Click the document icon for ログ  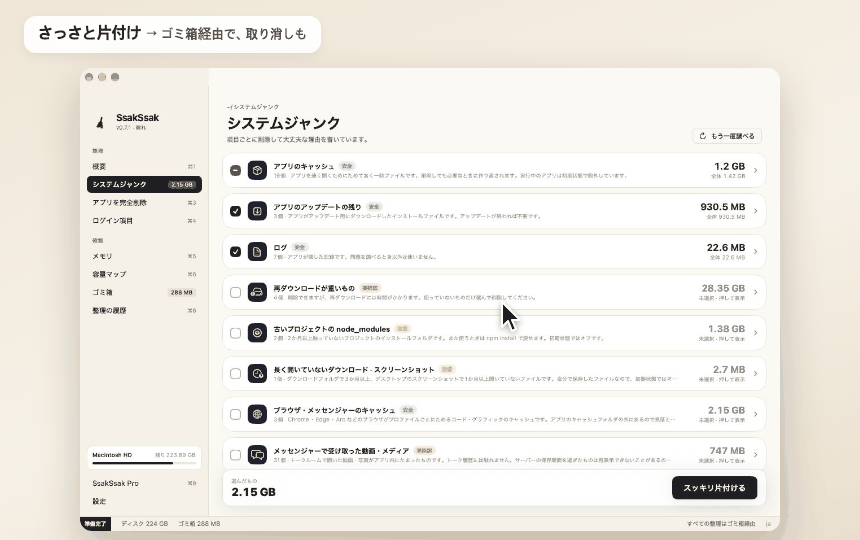[x=257, y=252]
